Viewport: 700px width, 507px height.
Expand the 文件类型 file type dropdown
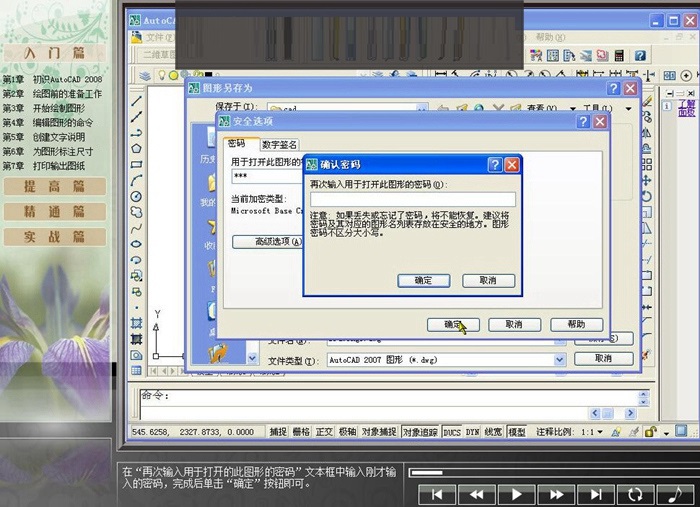click(x=559, y=360)
